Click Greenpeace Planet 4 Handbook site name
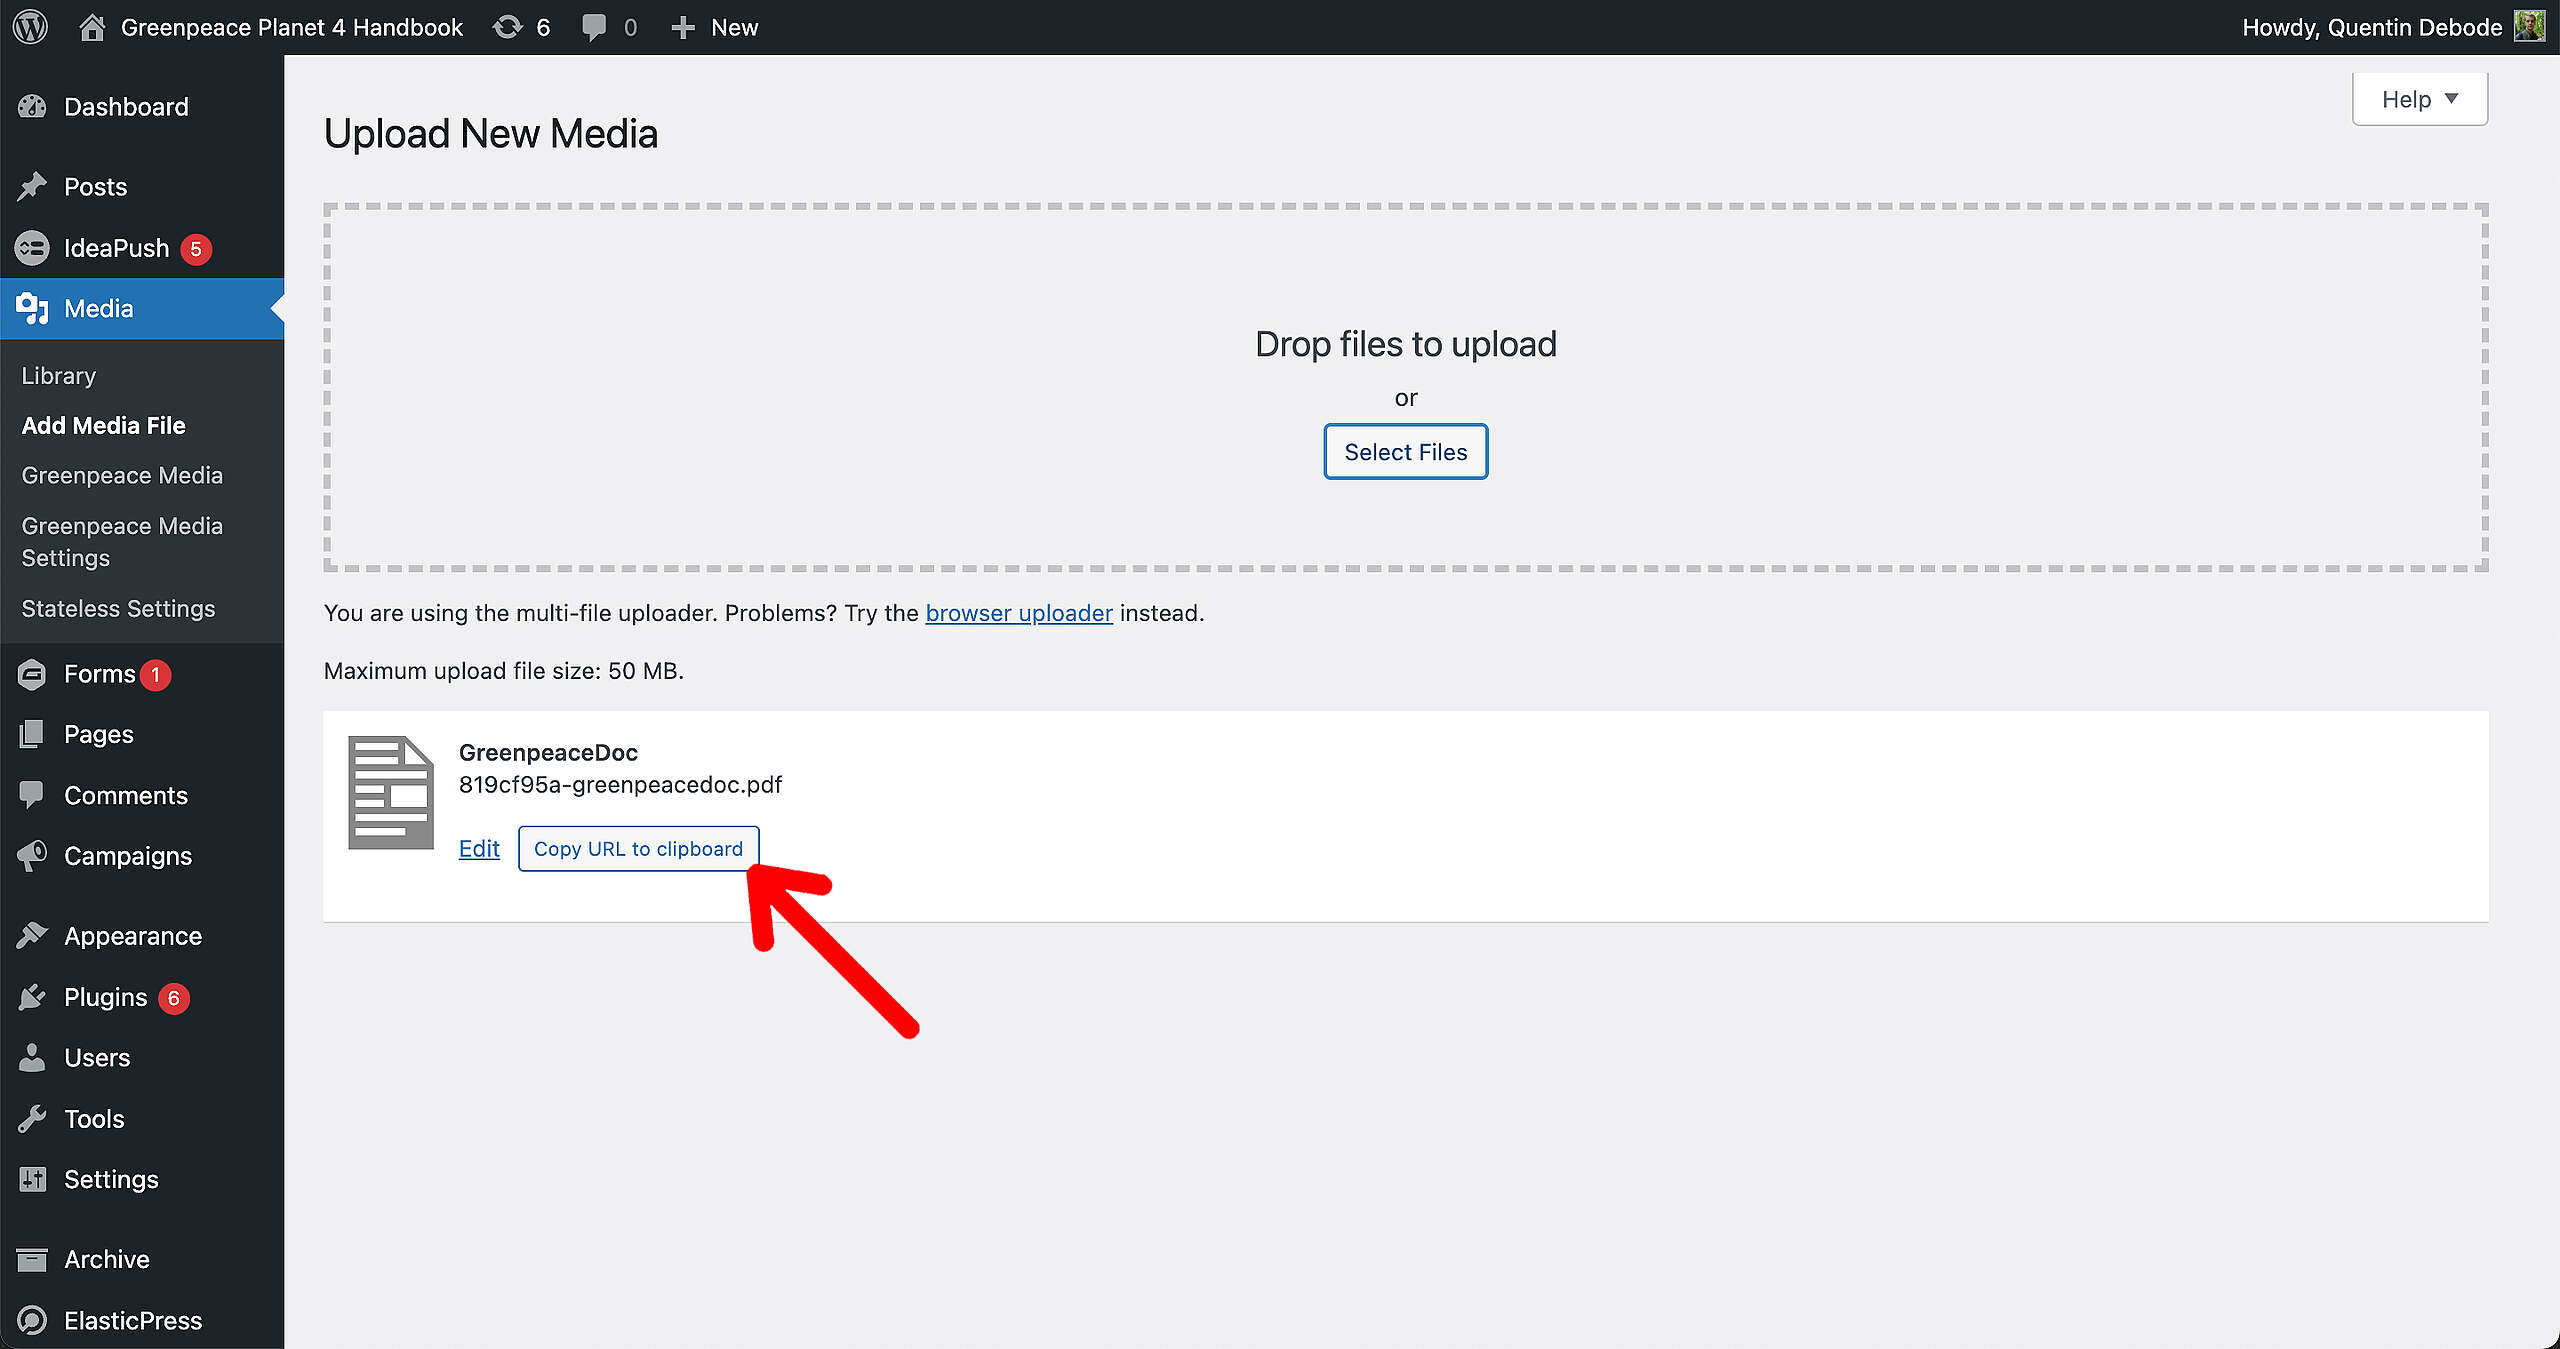Viewport: 2560px width, 1349px height. tap(292, 27)
